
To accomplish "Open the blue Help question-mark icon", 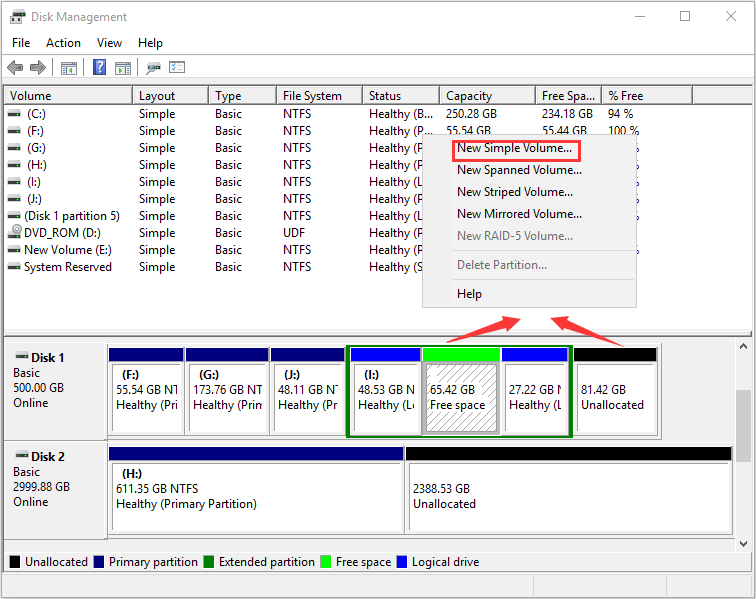I will coord(99,67).
